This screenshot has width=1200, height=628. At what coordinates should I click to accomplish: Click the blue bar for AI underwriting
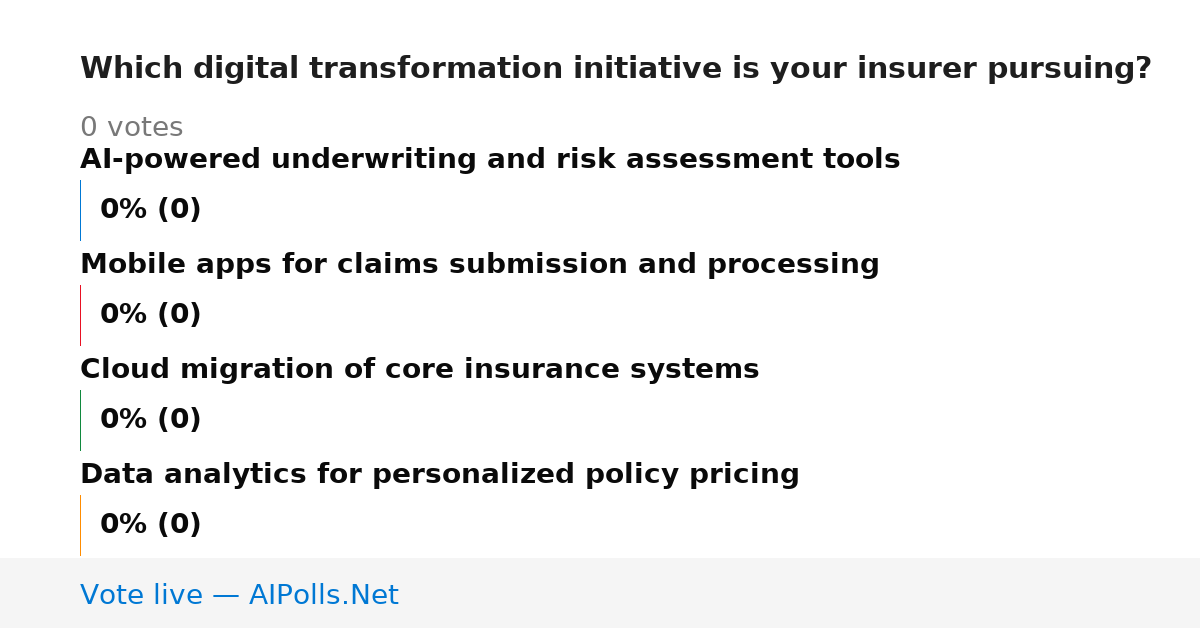pyautogui.click(x=80, y=210)
